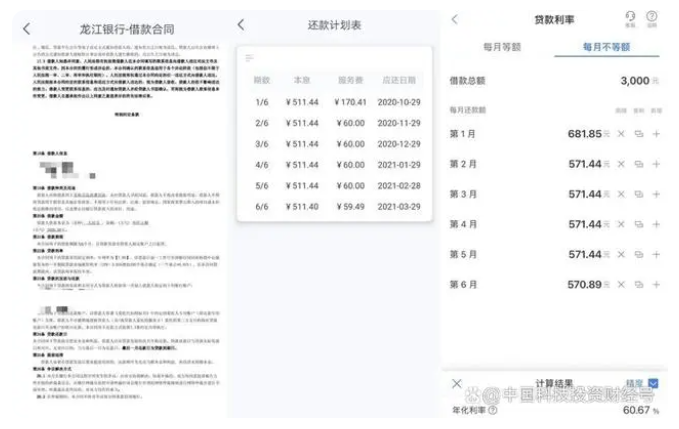Viewport: 679px width, 429px height.
Task: Add a row after 第6月
Action: (x=656, y=284)
